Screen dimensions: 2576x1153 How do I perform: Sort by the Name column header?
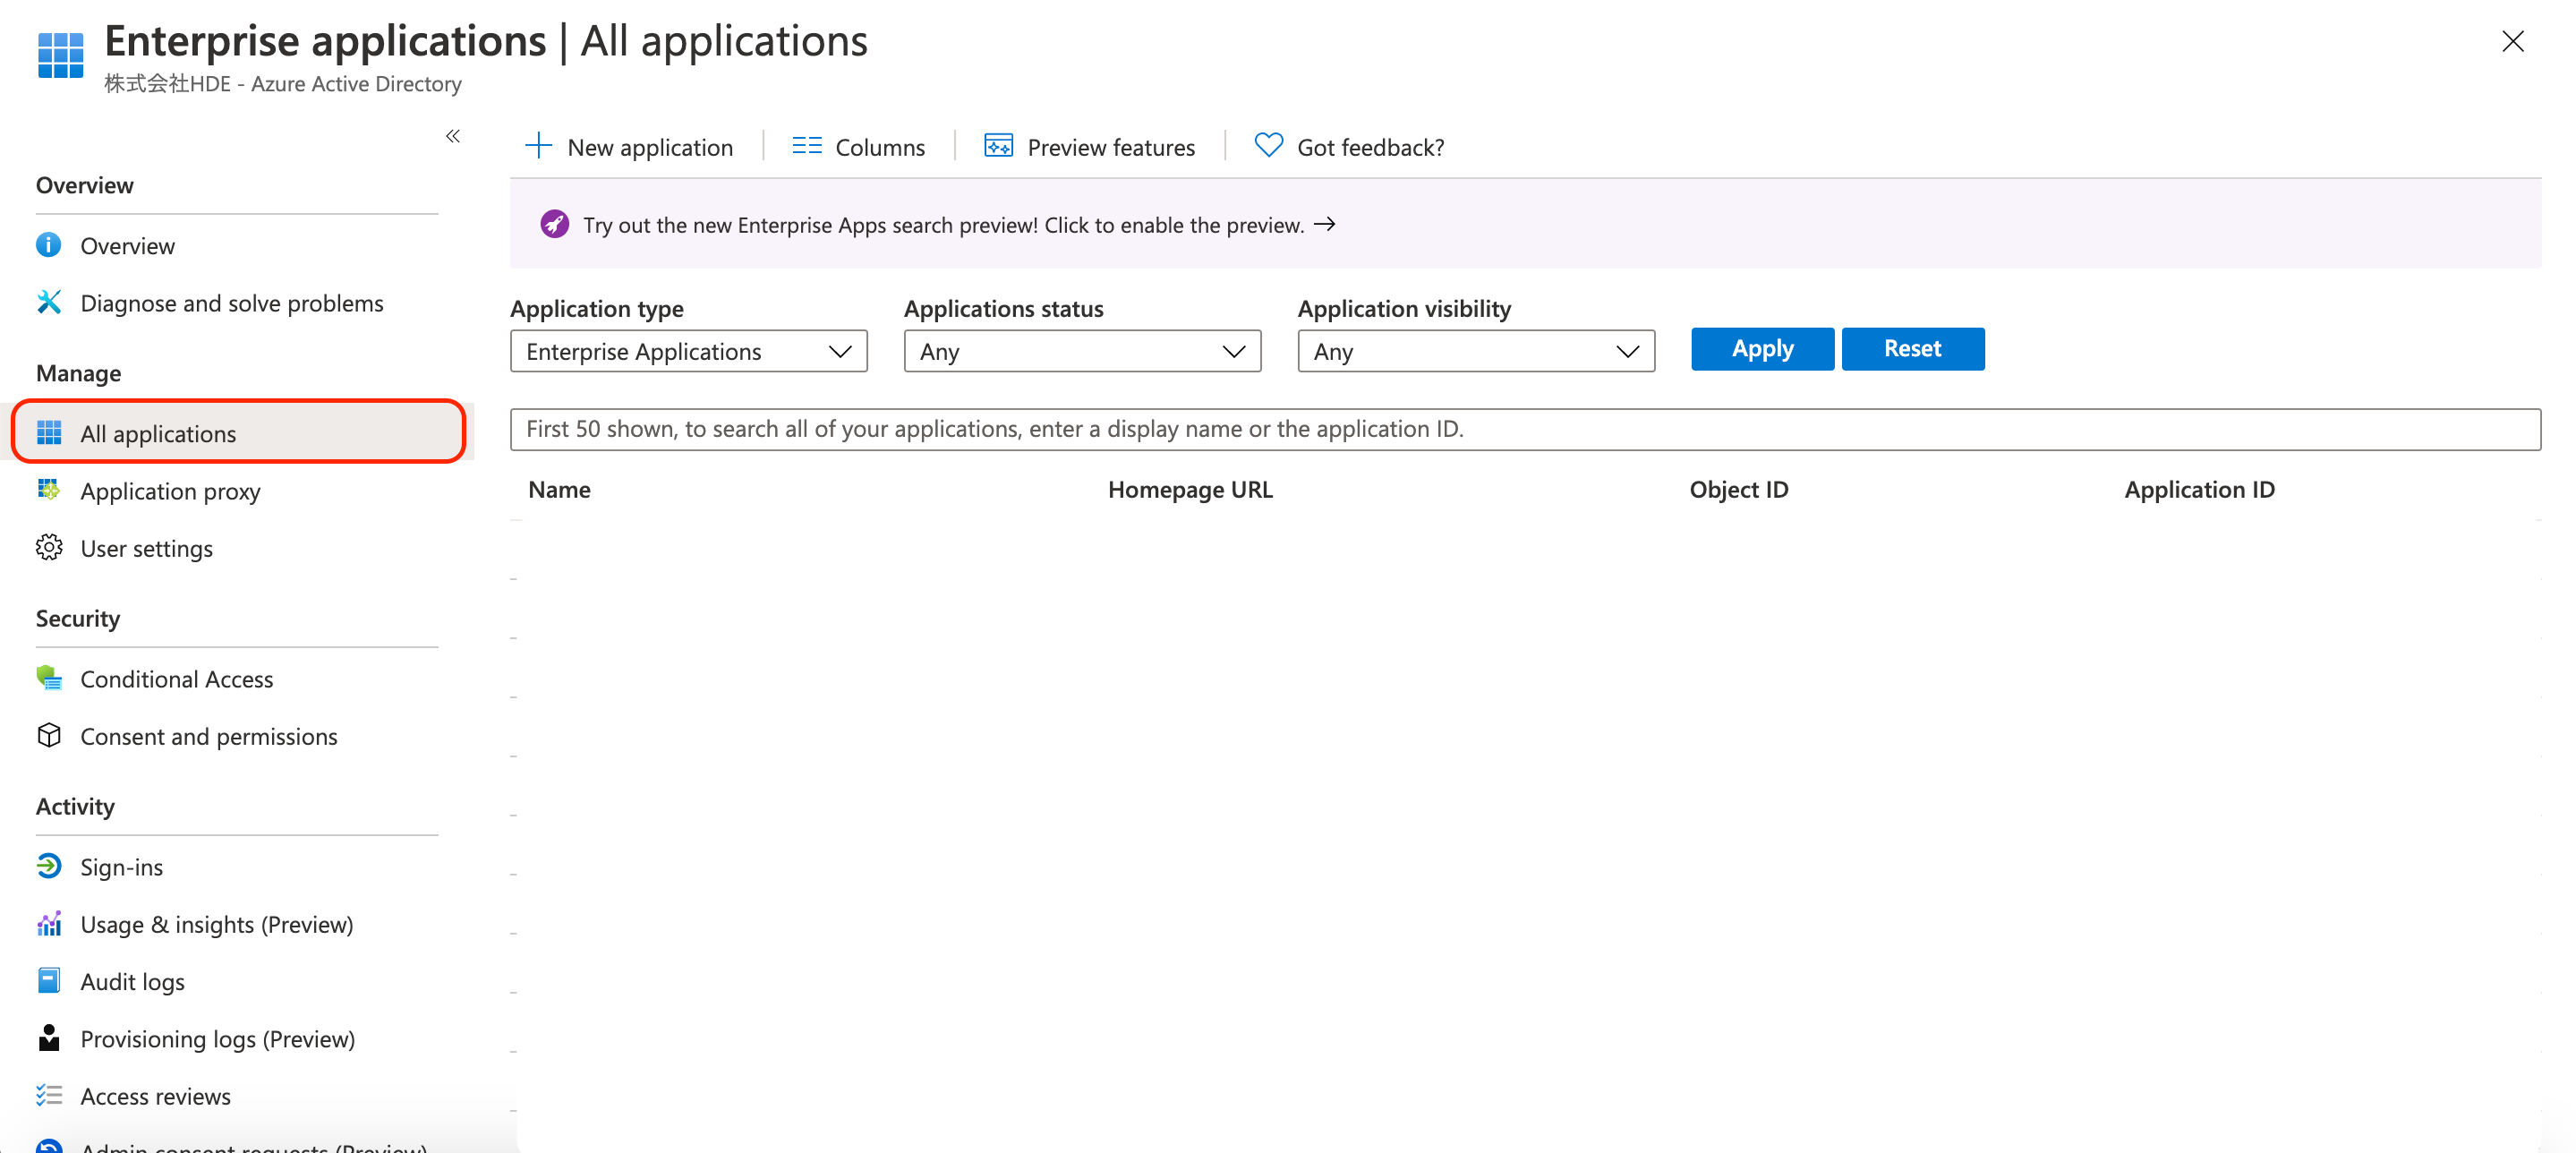click(x=559, y=489)
